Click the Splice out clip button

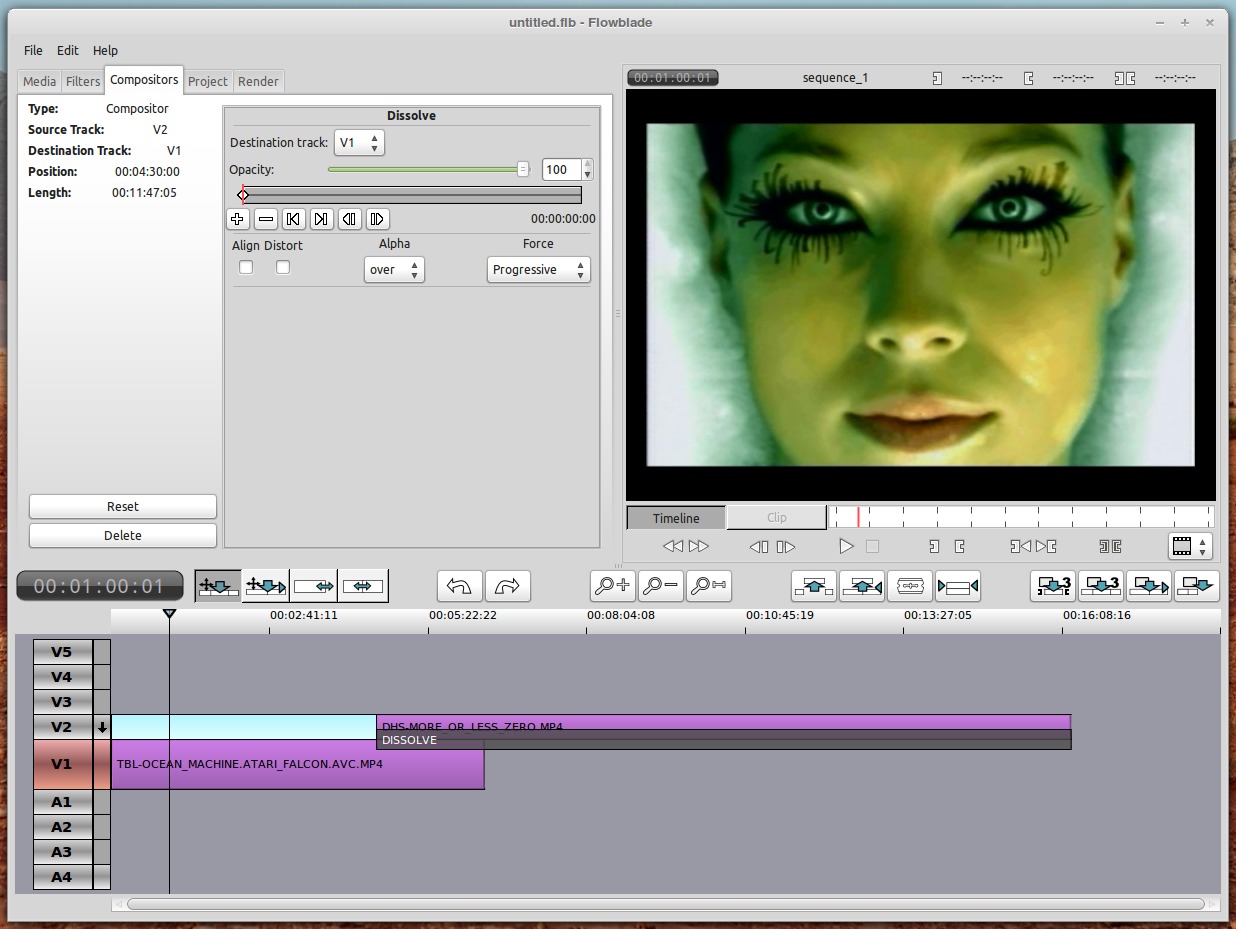(862, 586)
